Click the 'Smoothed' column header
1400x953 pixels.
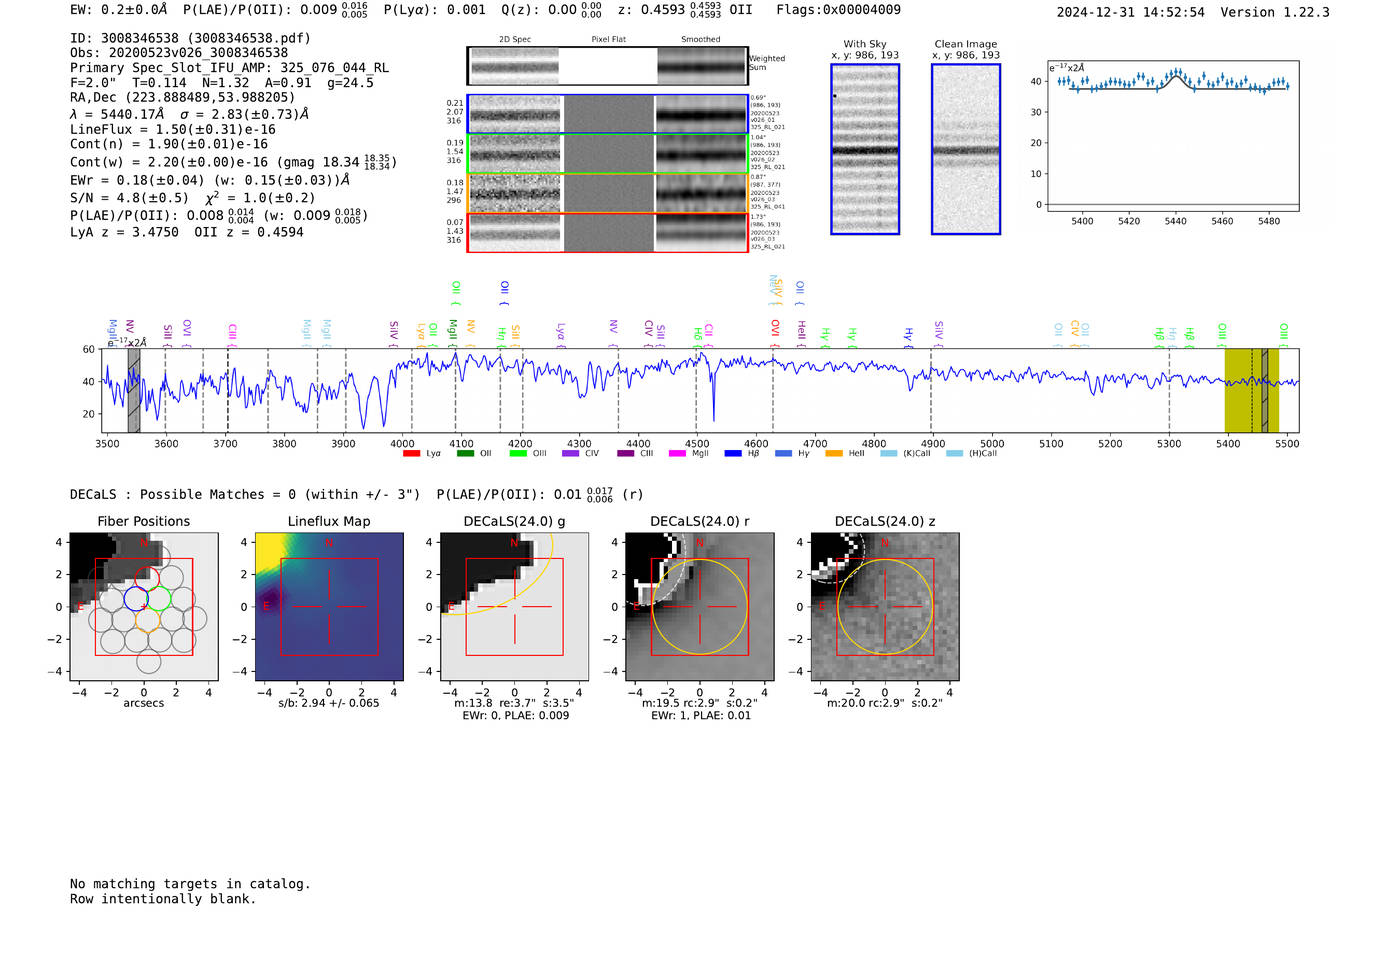[701, 40]
